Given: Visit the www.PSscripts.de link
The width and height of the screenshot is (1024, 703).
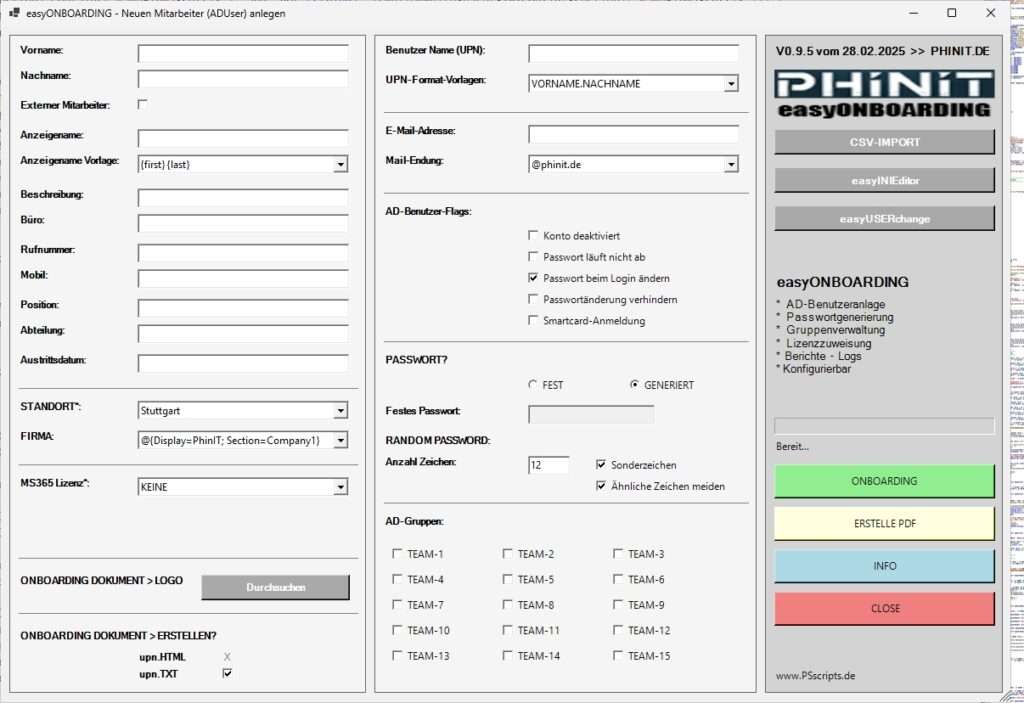Looking at the screenshot, I should coord(816,675).
